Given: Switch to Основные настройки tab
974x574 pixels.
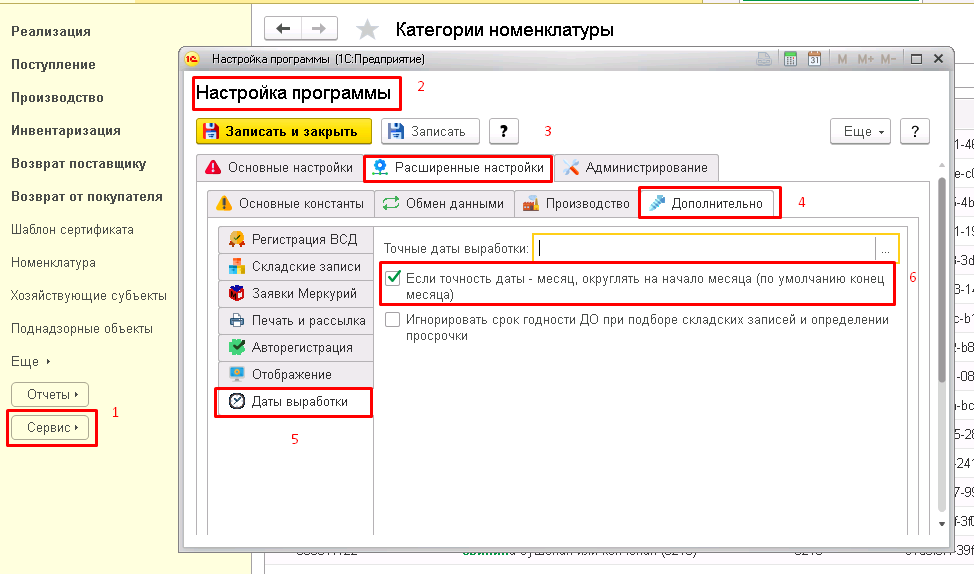Looking at the screenshot, I should coord(280,168).
